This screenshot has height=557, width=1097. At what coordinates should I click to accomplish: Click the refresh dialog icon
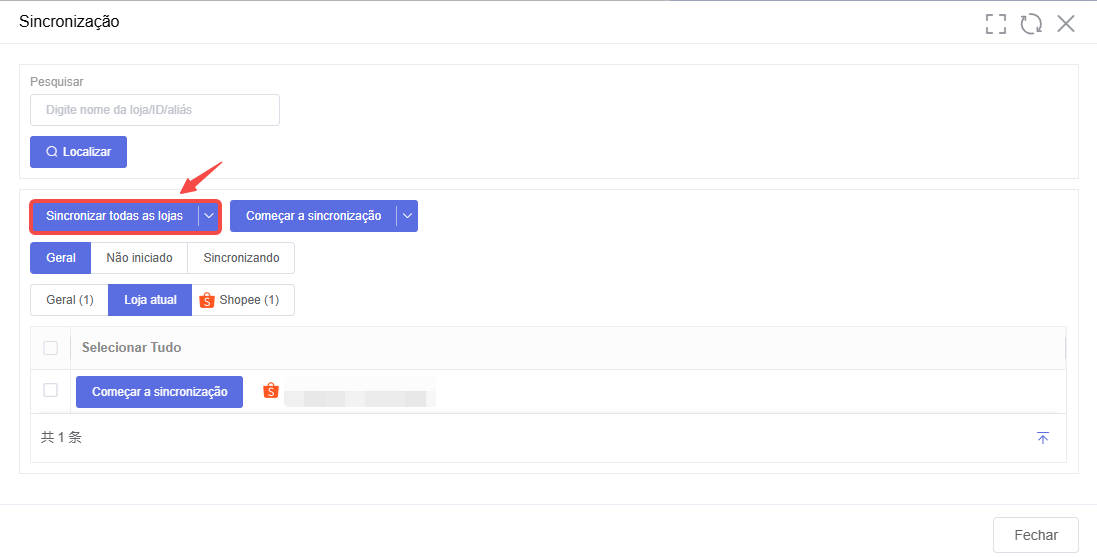pyautogui.click(x=1031, y=24)
